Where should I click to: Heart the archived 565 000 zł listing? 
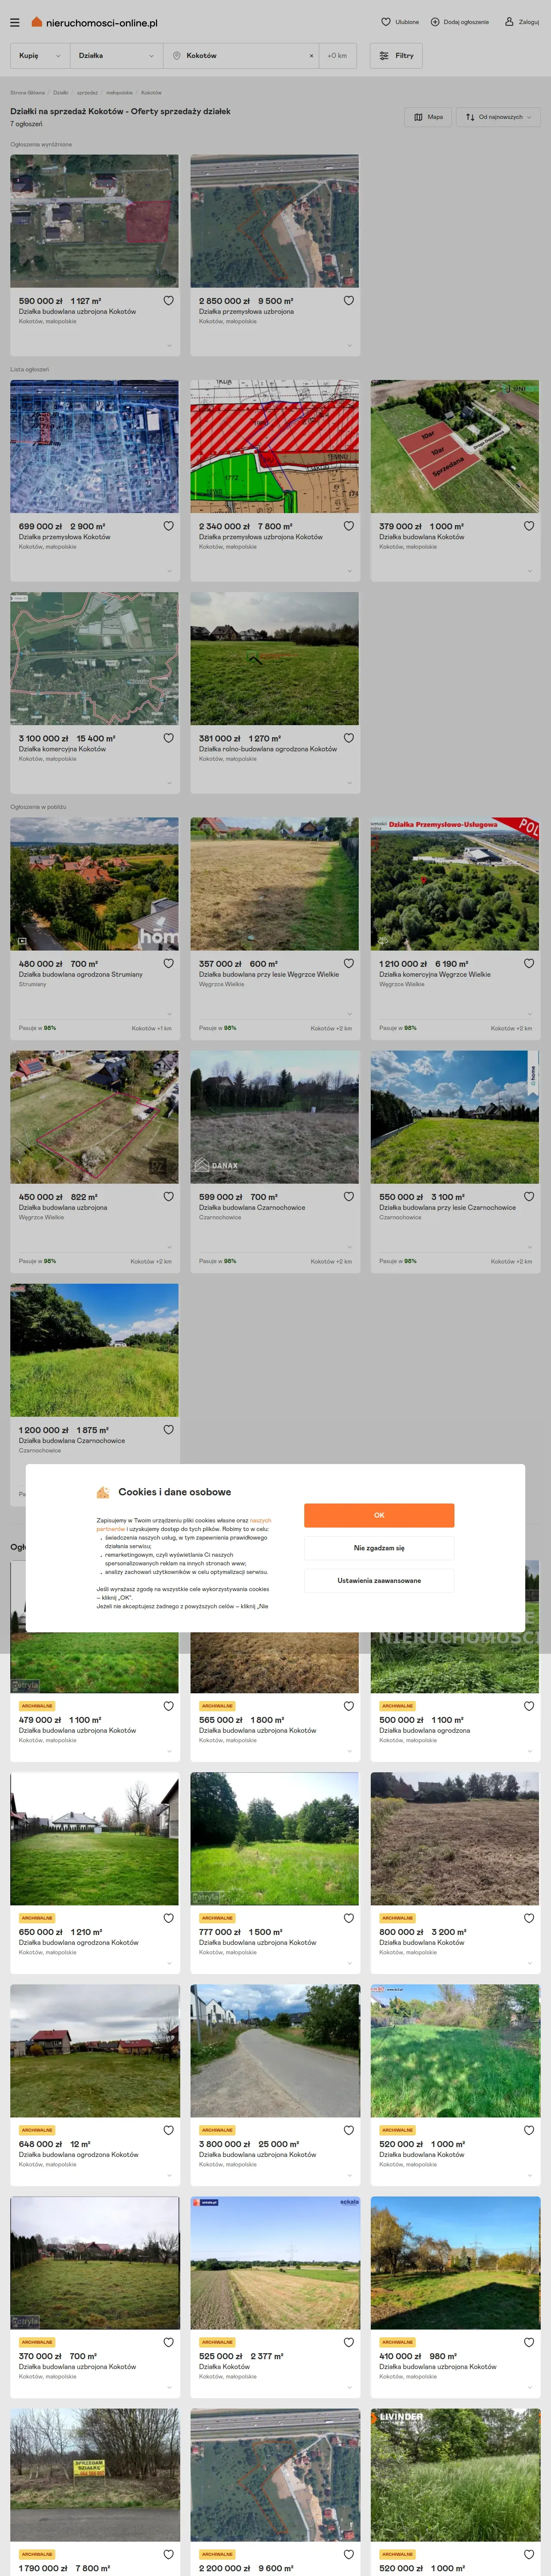point(348,1707)
